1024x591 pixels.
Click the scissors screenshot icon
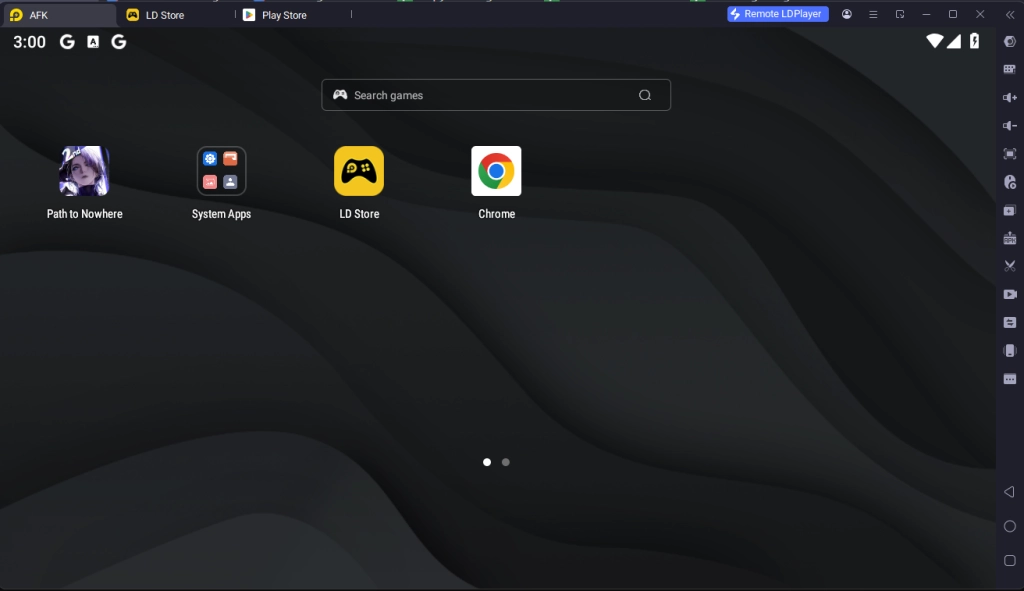1010,266
